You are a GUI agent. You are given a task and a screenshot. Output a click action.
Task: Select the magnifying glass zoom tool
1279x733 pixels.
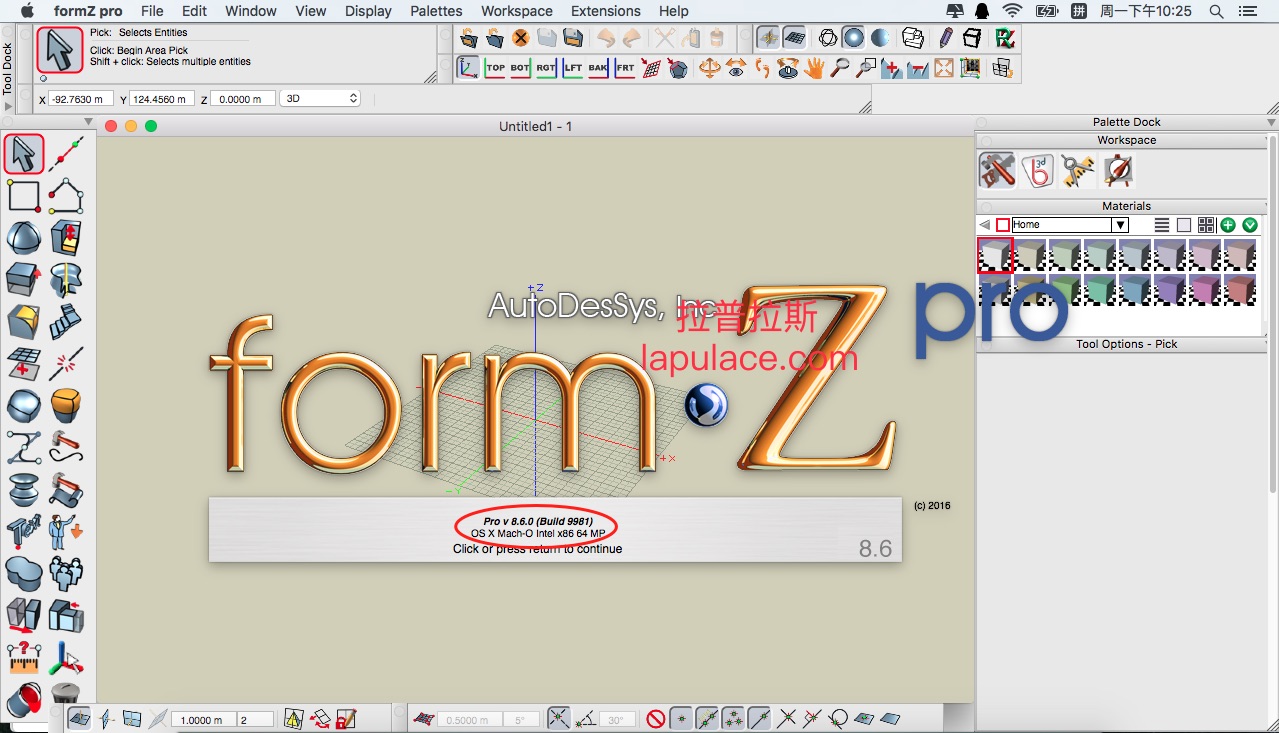tap(840, 68)
